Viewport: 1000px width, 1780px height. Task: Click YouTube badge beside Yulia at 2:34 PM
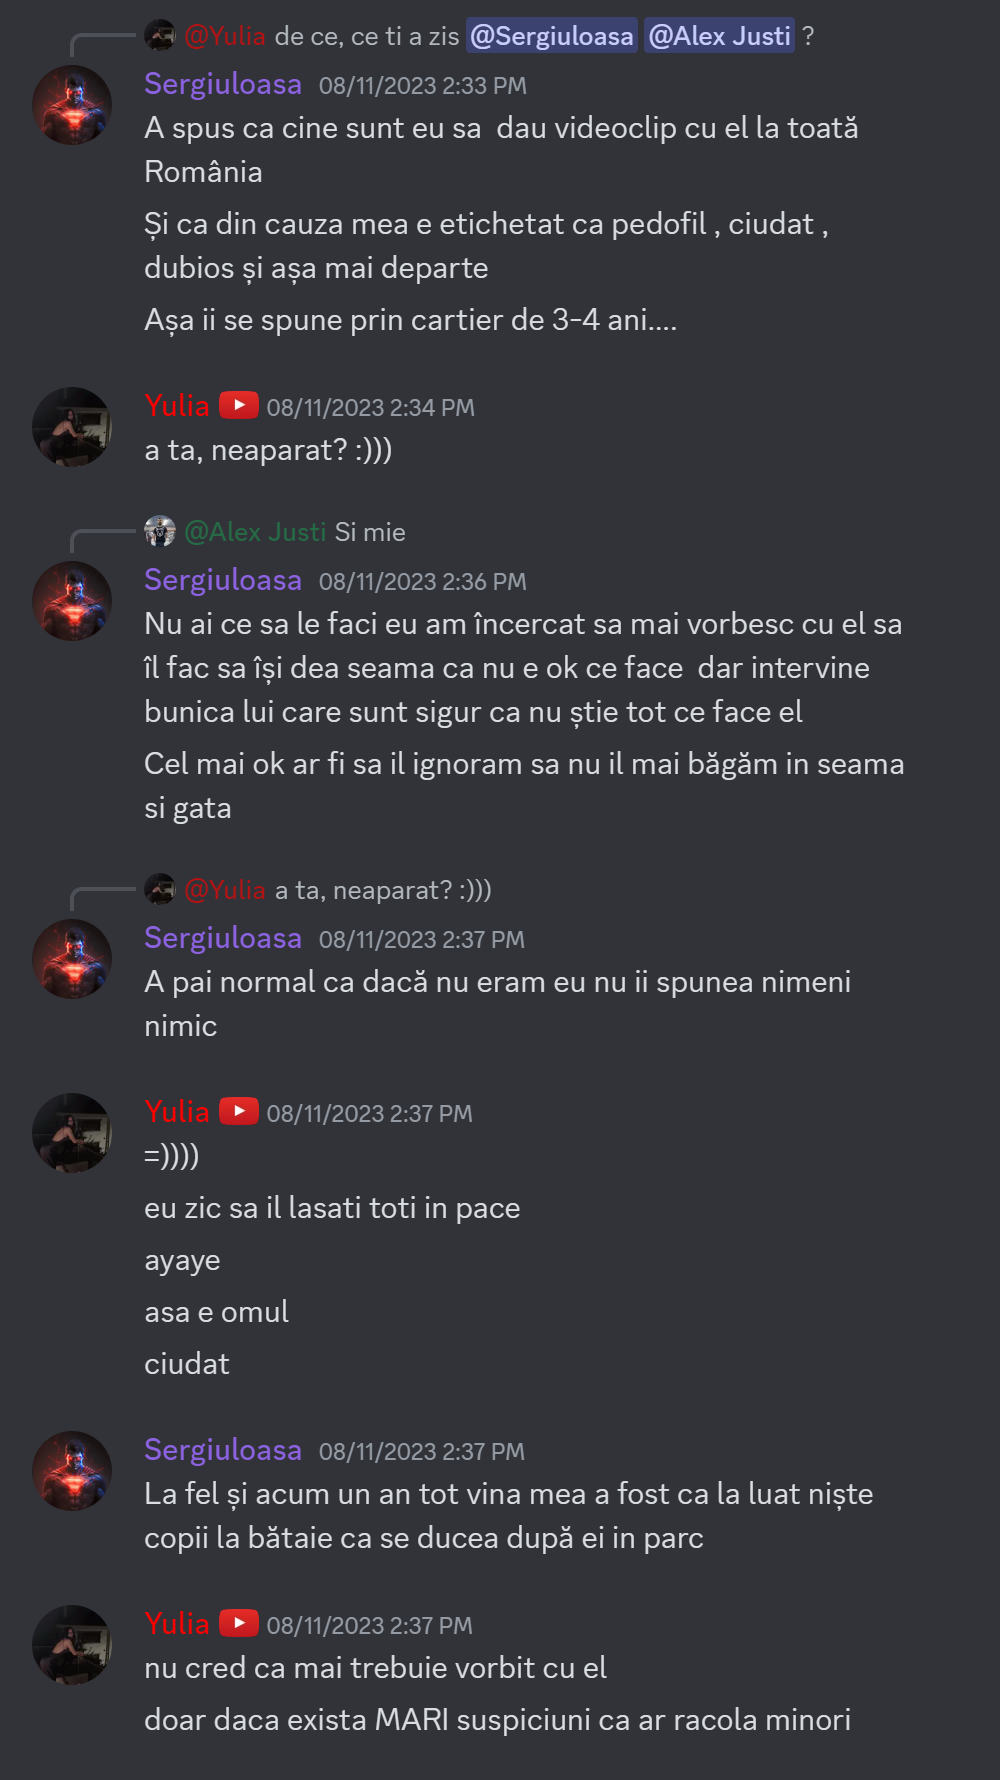[x=239, y=405]
